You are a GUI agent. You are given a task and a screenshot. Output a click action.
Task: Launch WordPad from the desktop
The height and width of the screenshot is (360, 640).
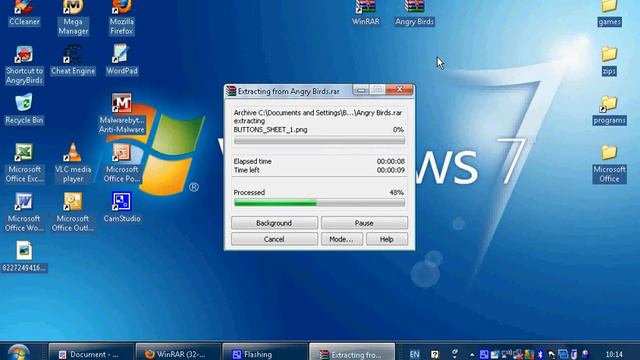122,60
